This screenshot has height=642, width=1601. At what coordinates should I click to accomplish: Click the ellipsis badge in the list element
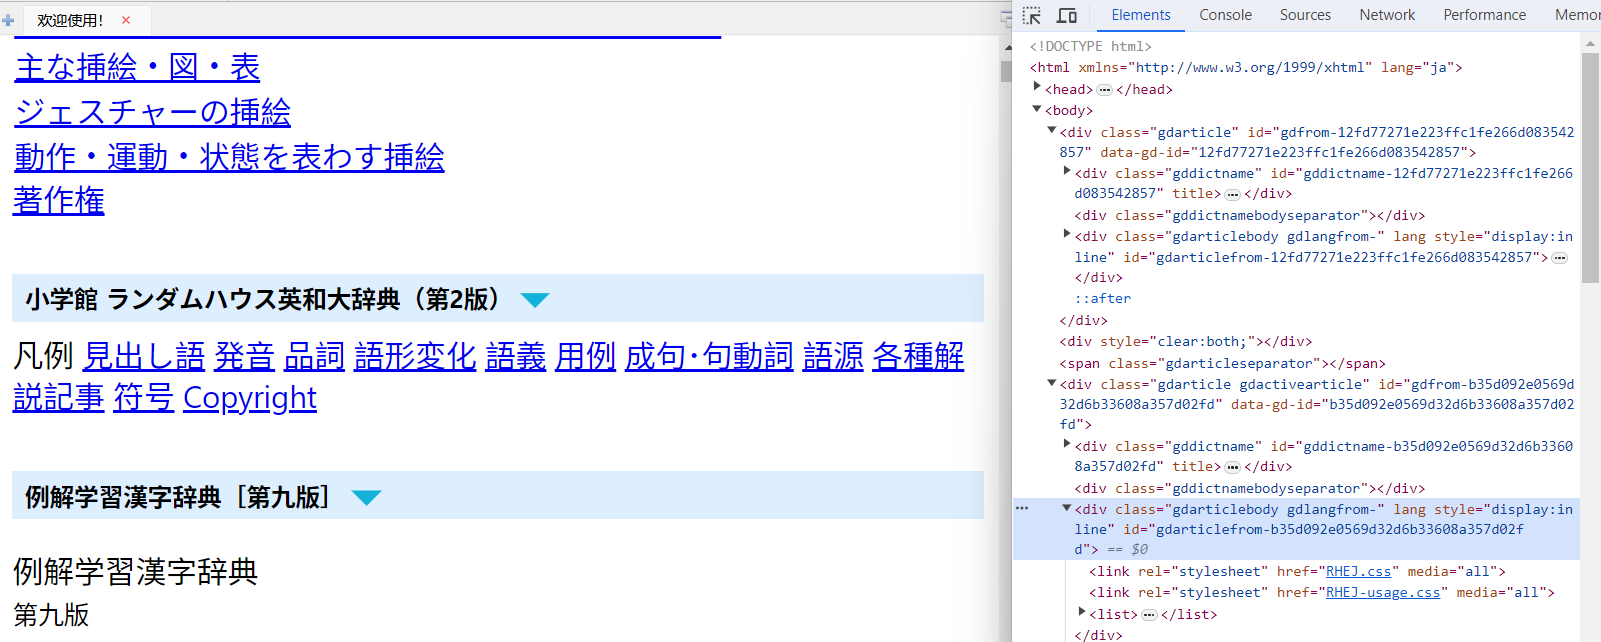coord(1149,615)
